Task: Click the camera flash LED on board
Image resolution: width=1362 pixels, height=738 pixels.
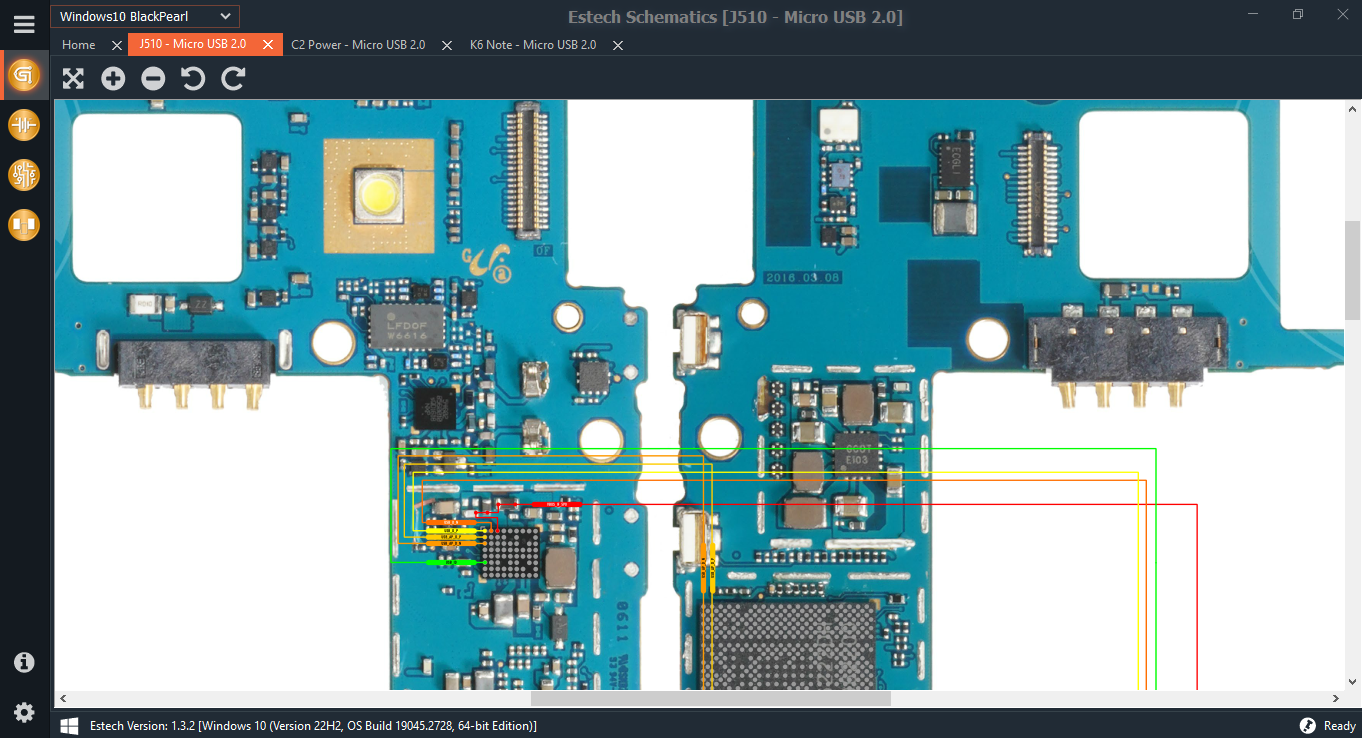Action: (x=378, y=194)
